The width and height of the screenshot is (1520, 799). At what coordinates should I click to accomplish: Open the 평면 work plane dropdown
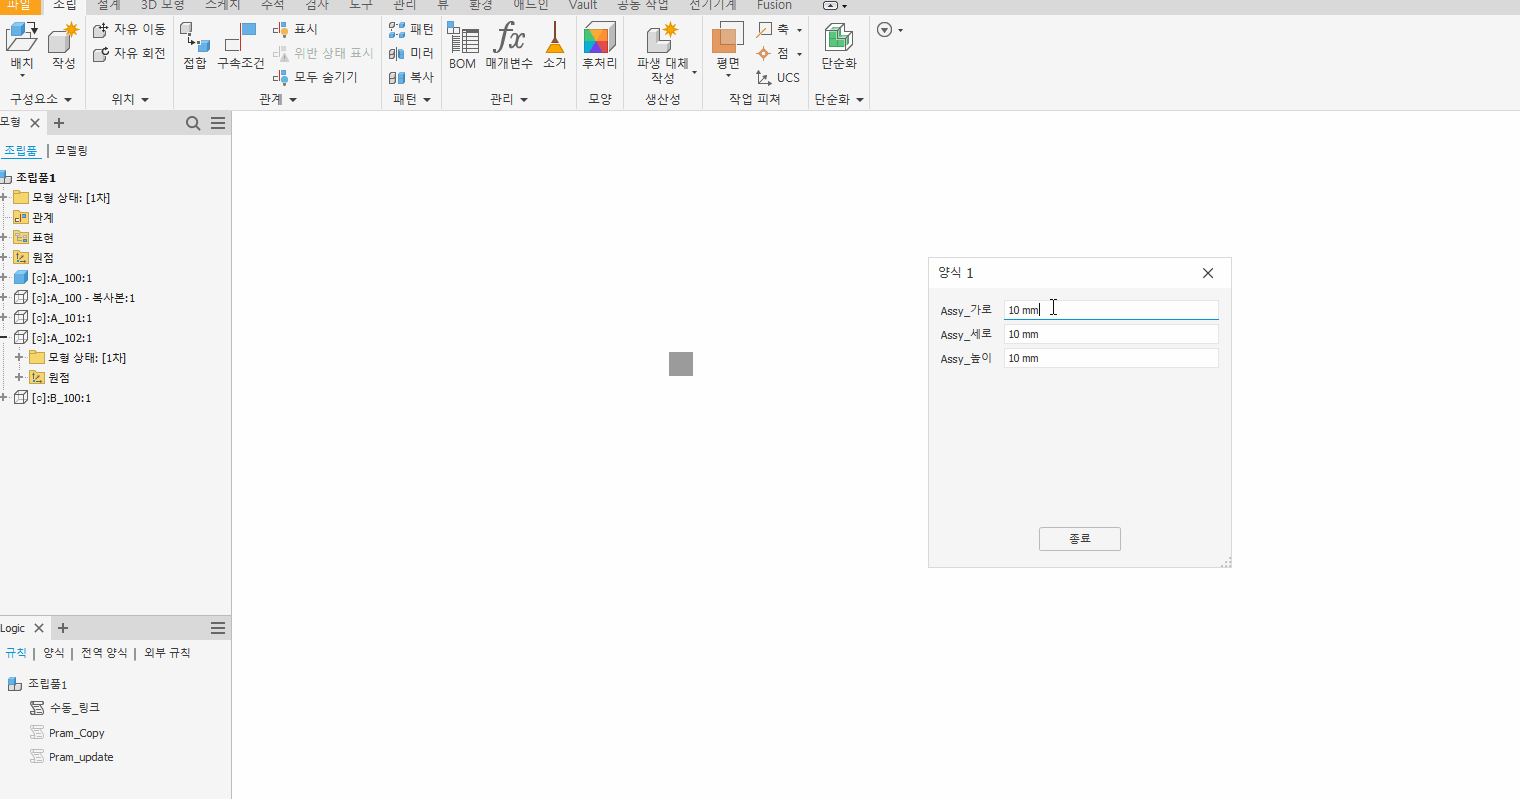click(x=728, y=76)
